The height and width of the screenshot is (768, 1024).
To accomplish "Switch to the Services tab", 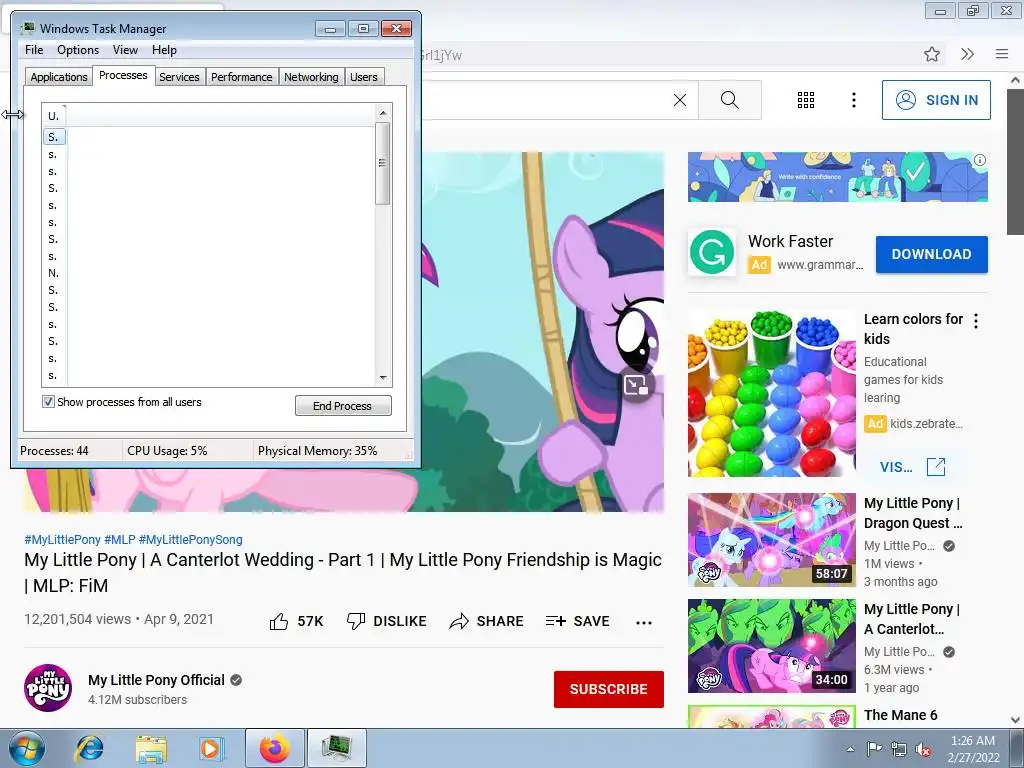I will click(179, 76).
